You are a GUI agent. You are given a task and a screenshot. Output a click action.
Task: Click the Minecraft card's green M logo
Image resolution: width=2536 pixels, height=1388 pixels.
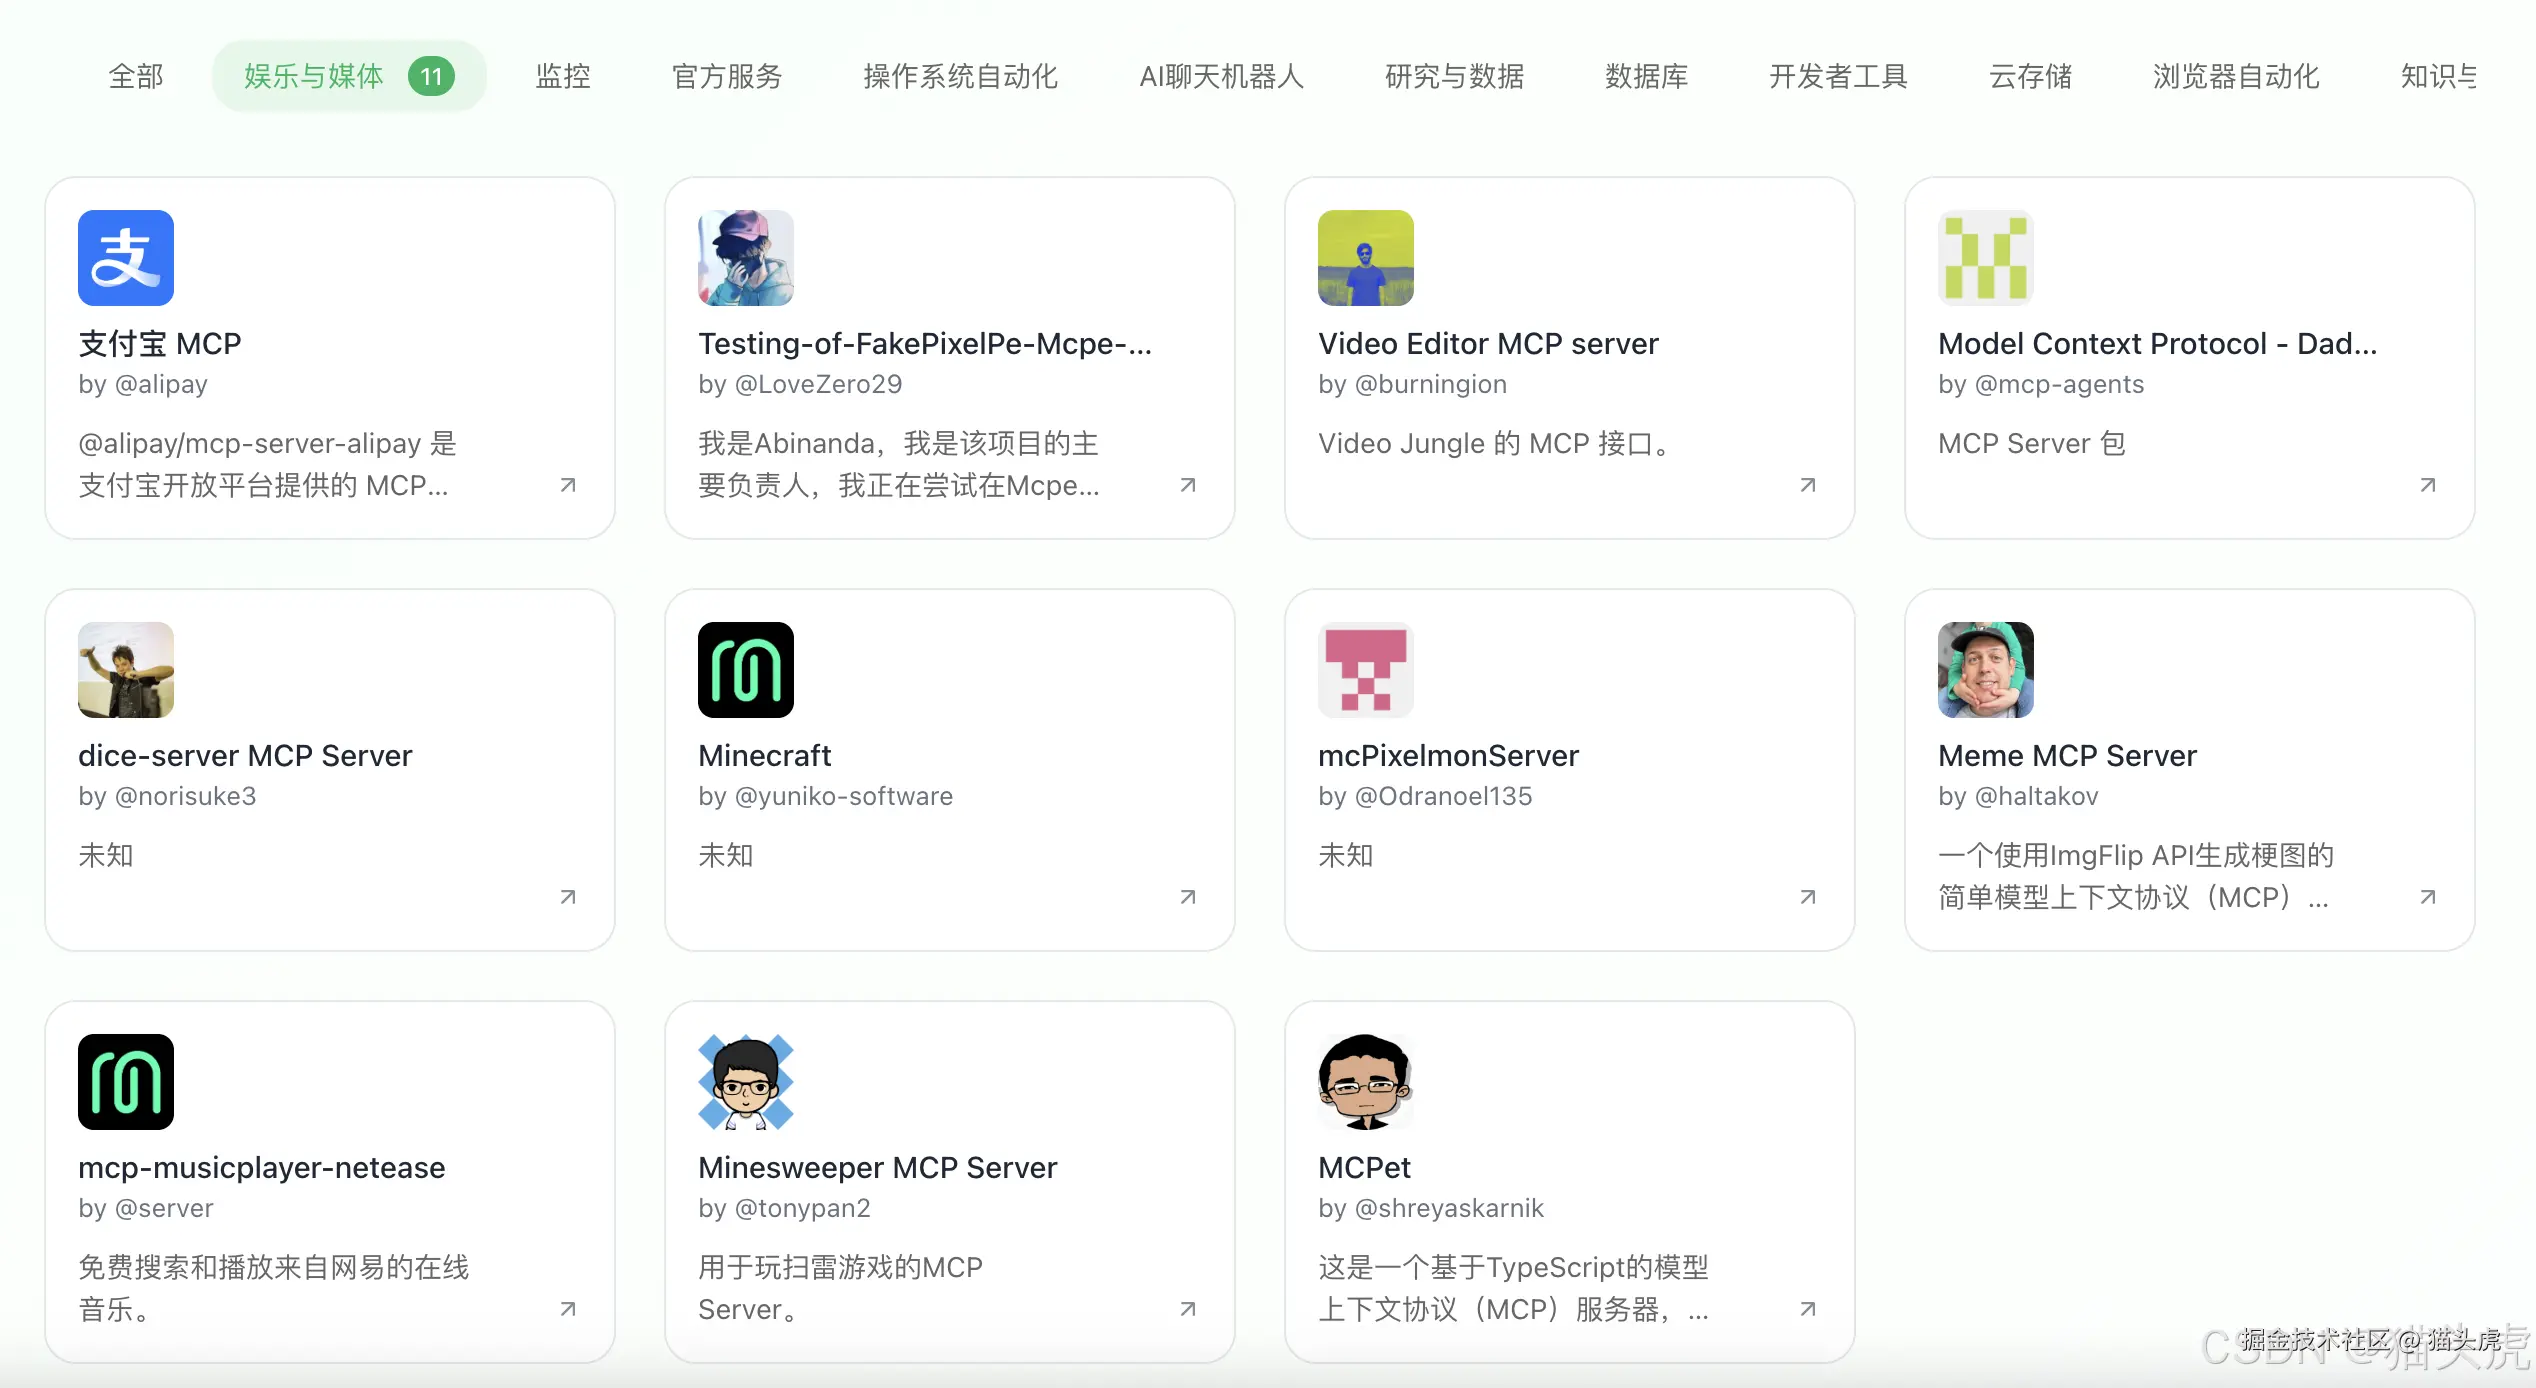pos(746,670)
